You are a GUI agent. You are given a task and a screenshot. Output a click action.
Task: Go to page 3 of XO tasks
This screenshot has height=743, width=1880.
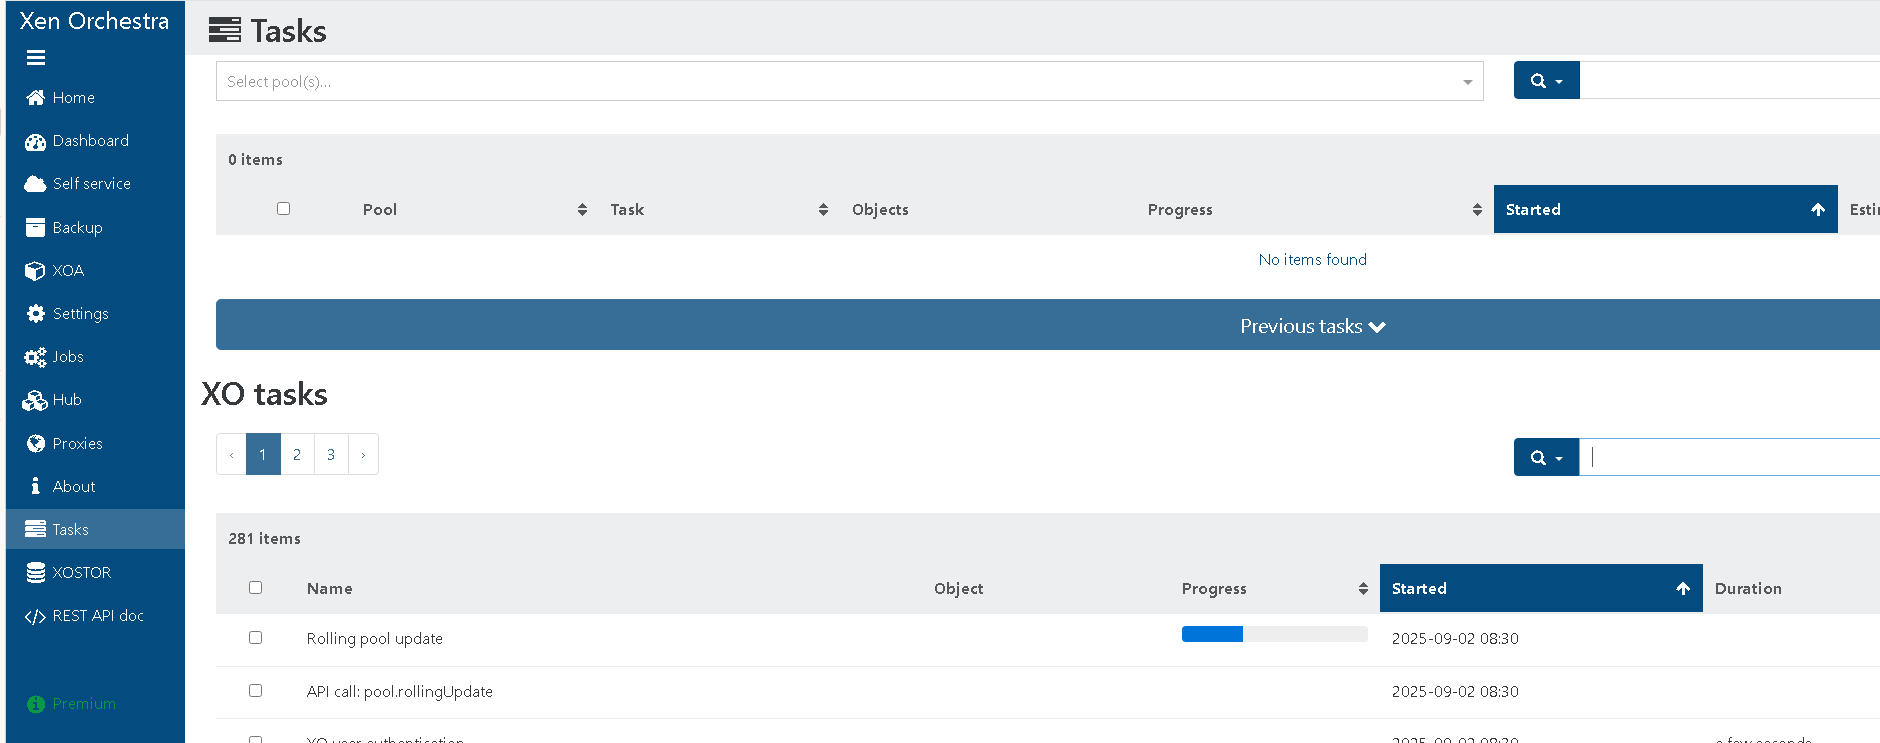coord(331,455)
